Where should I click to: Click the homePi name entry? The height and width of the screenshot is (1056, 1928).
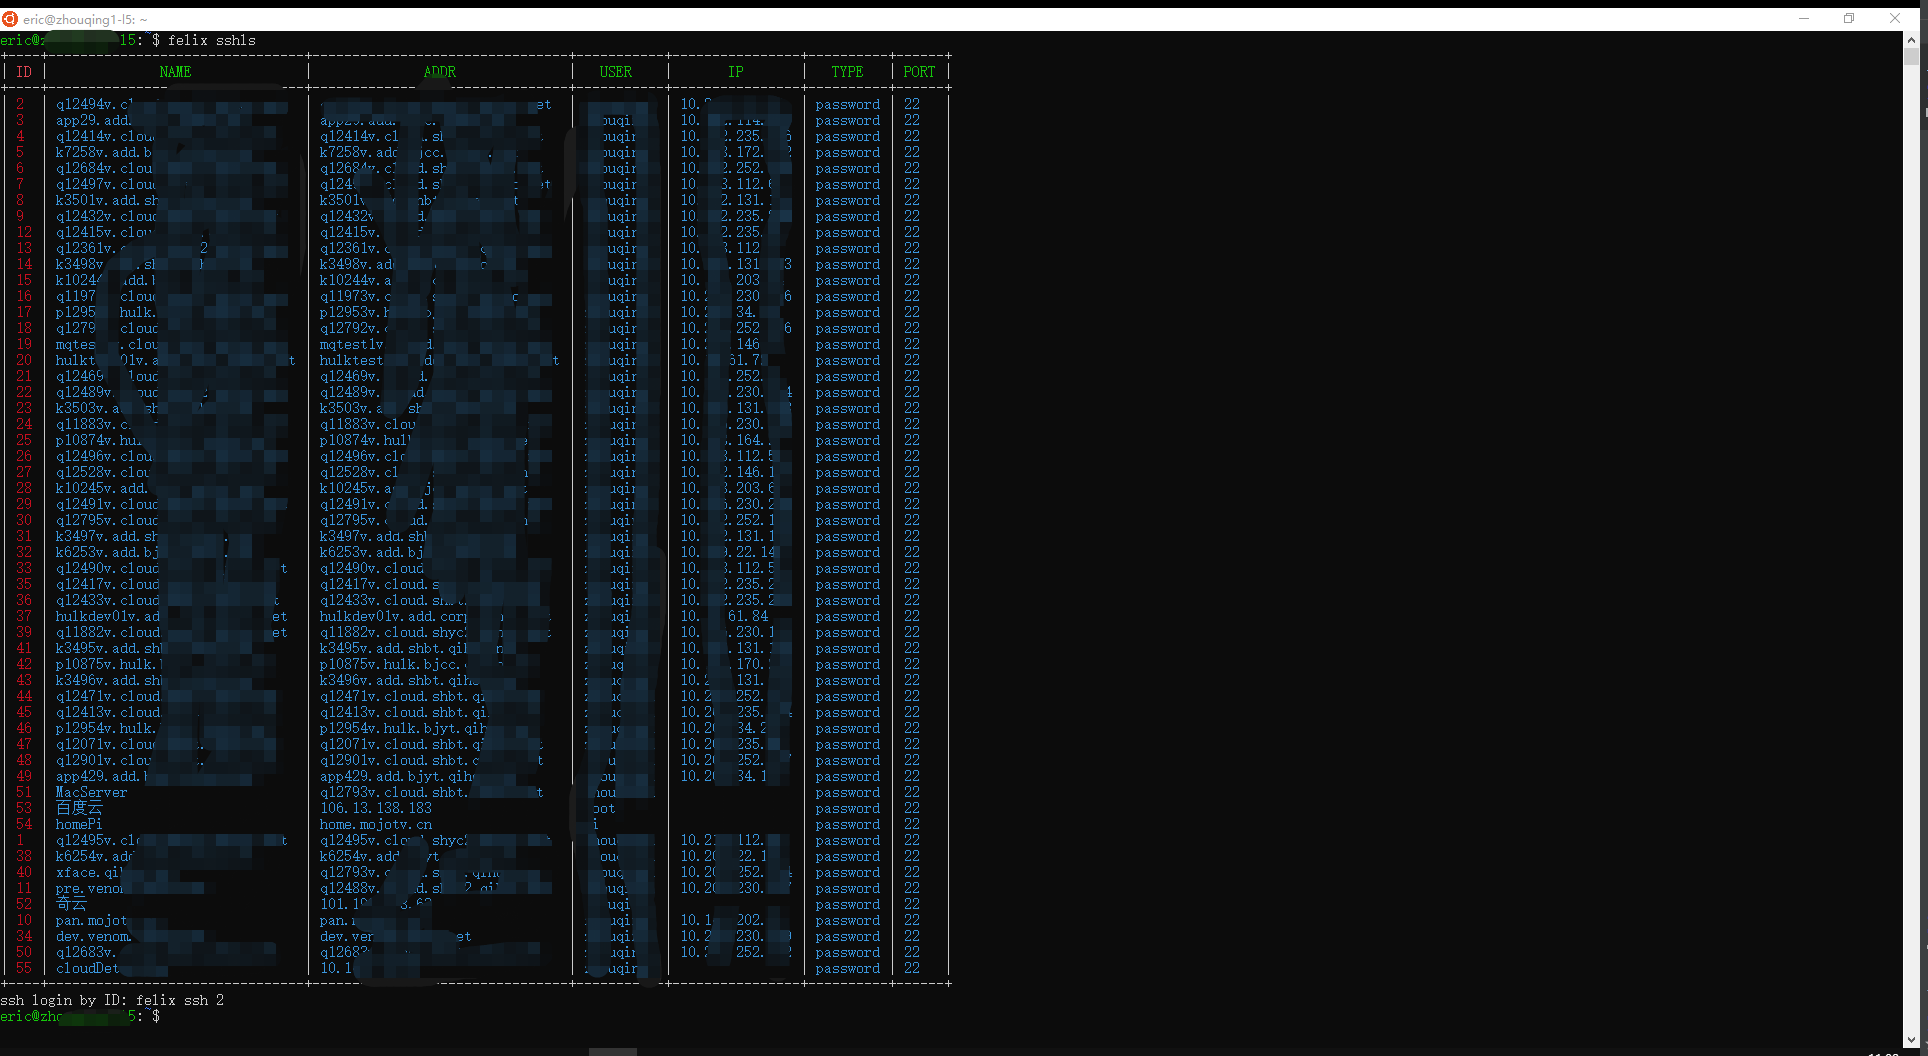coord(79,824)
